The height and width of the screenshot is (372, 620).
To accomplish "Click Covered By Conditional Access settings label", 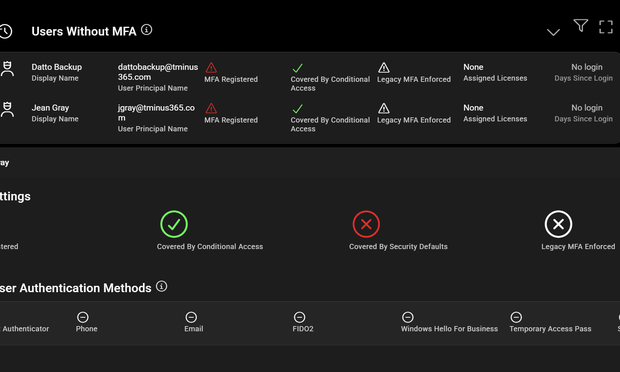I will click(210, 247).
